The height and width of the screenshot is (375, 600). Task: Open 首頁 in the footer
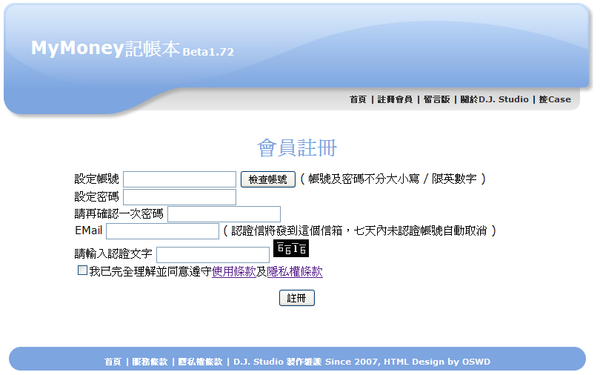[x=113, y=362]
